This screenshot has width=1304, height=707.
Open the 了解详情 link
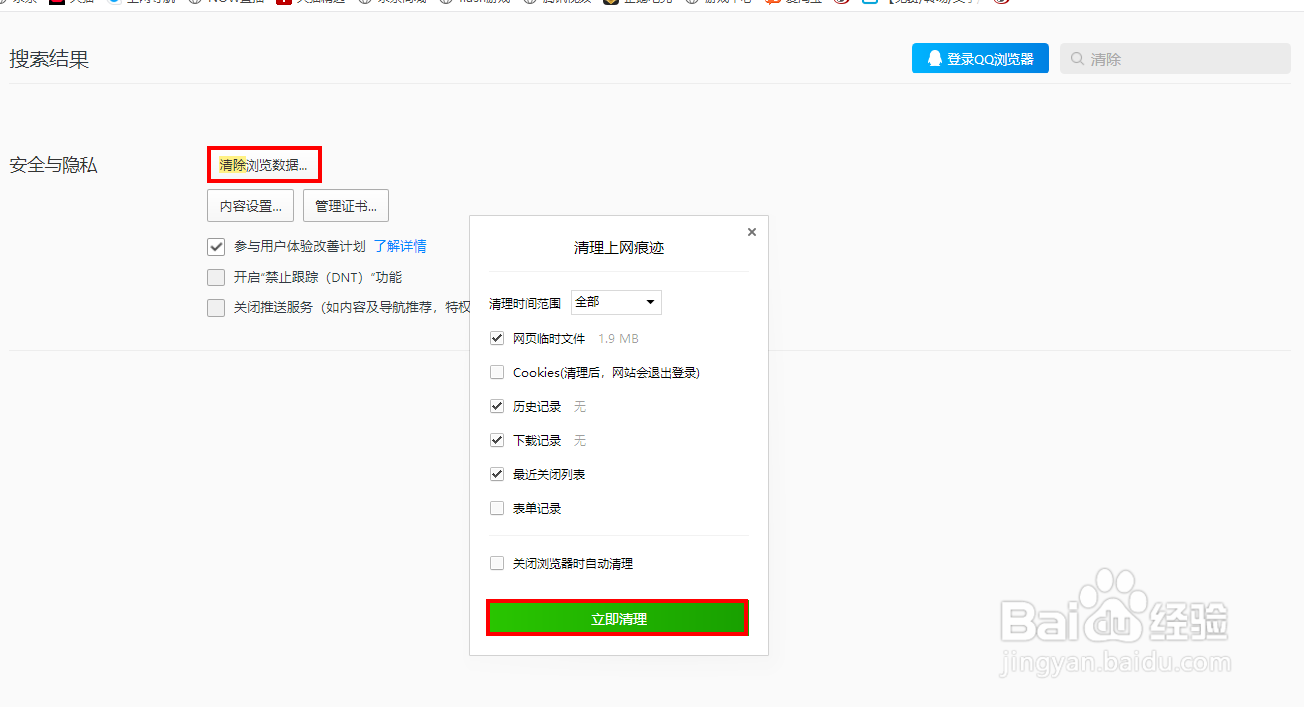(x=400, y=246)
